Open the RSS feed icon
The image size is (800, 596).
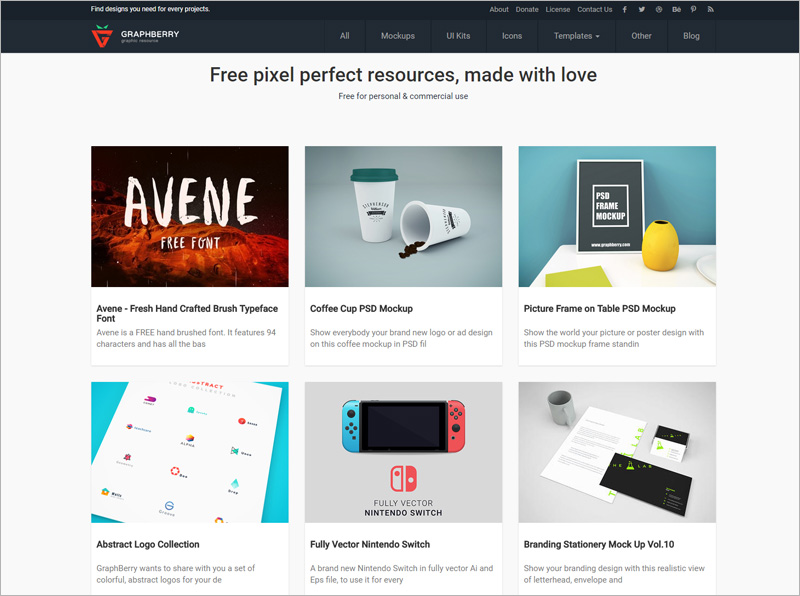[x=710, y=9]
